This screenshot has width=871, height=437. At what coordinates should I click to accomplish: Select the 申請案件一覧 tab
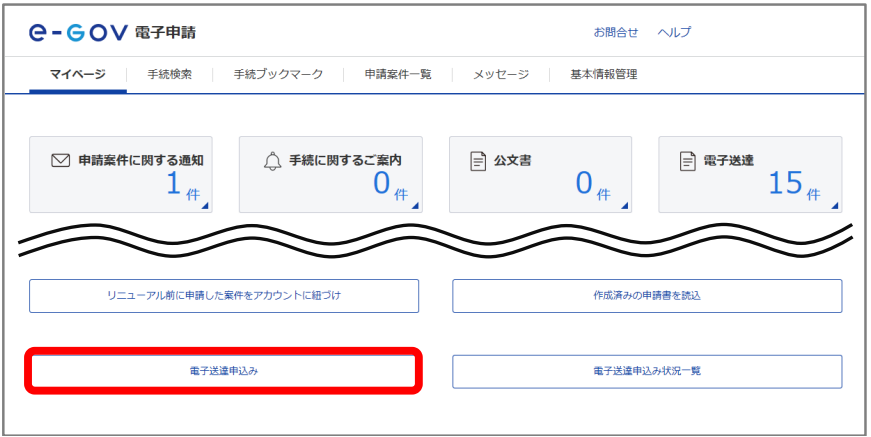click(398, 74)
